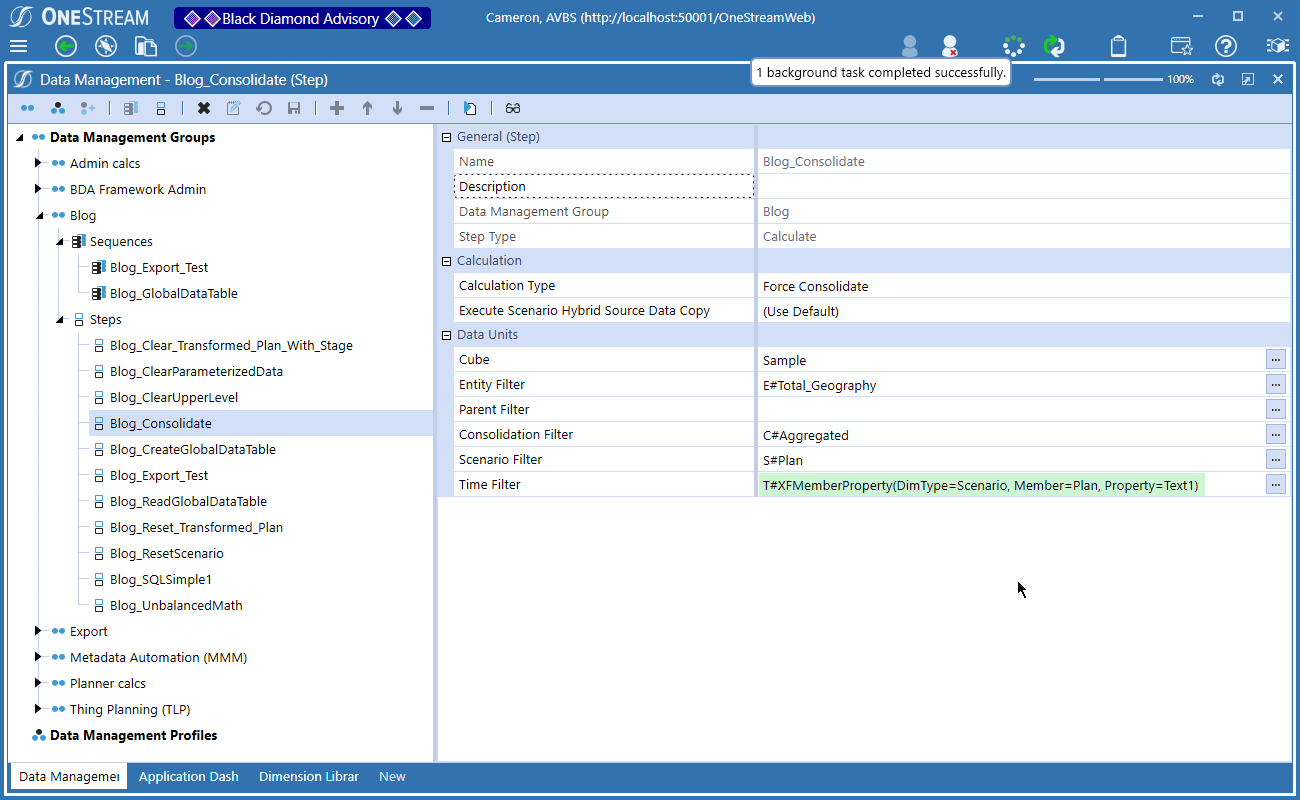
Task: Click the pop-out window icon
Action: tap(1248, 79)
